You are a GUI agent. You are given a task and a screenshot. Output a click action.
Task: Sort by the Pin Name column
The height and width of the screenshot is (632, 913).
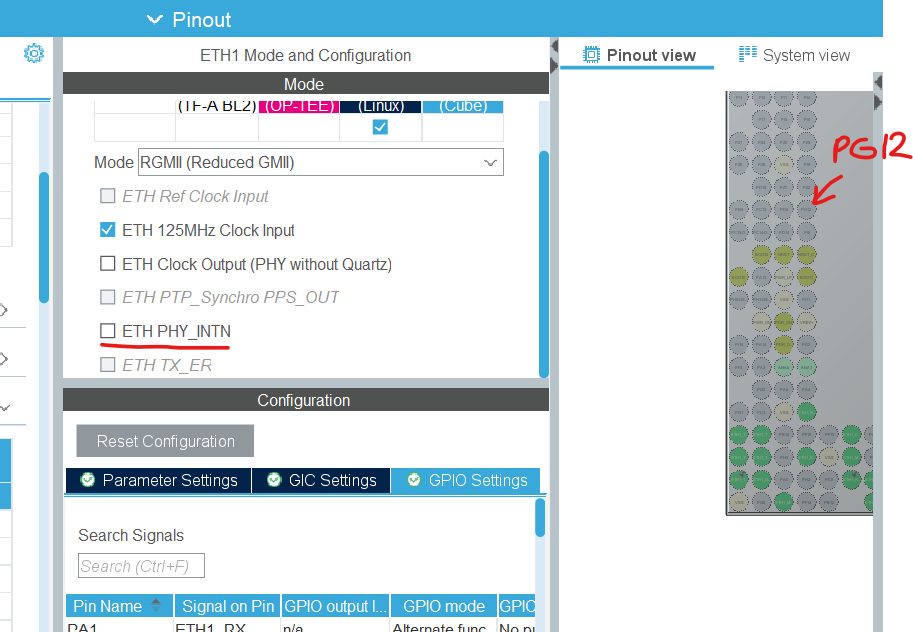119,606
